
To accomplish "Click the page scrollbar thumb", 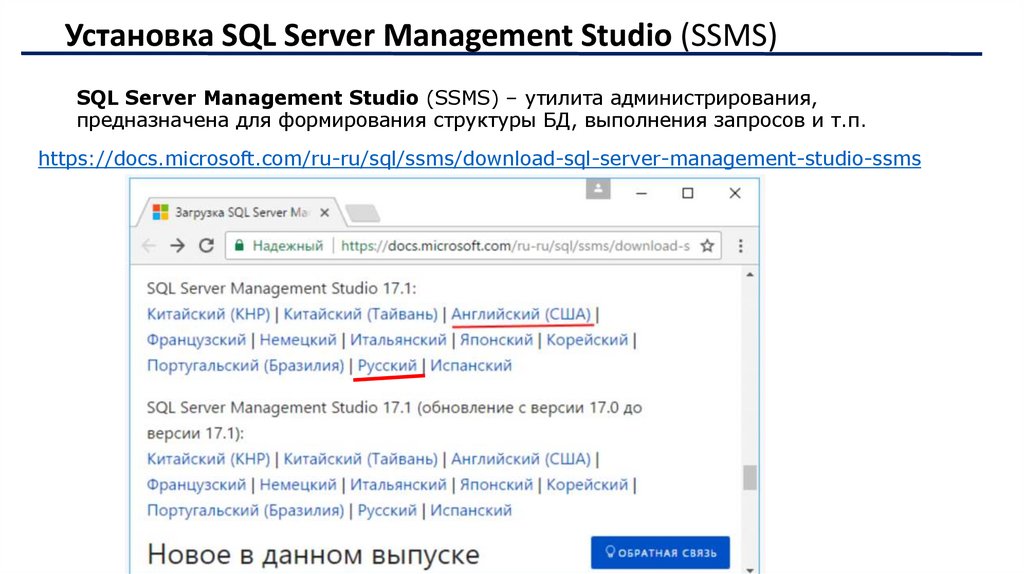I will coord(750,477).
